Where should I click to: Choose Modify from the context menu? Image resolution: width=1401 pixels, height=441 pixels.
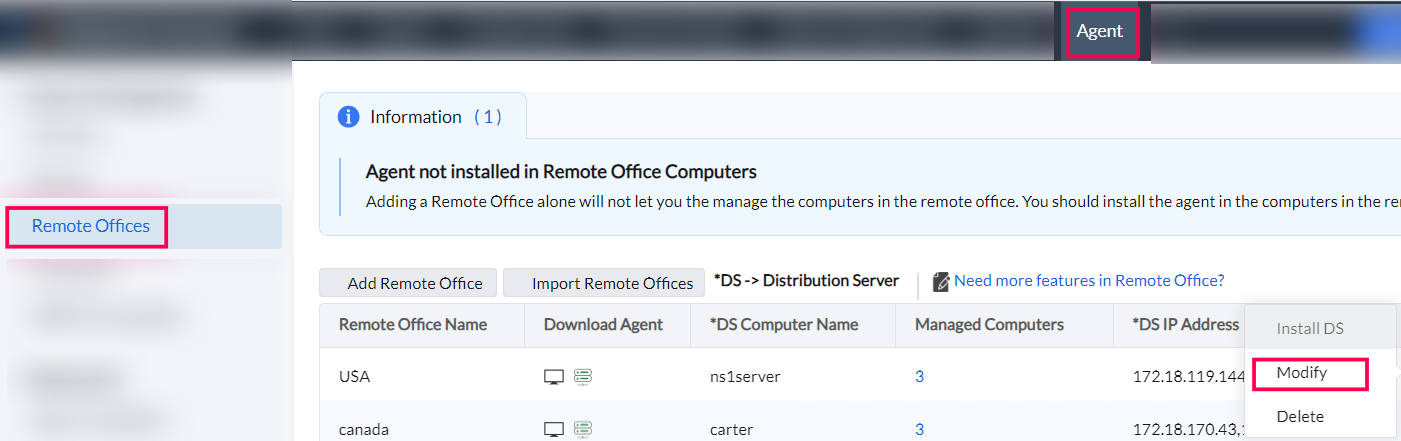1301,373
